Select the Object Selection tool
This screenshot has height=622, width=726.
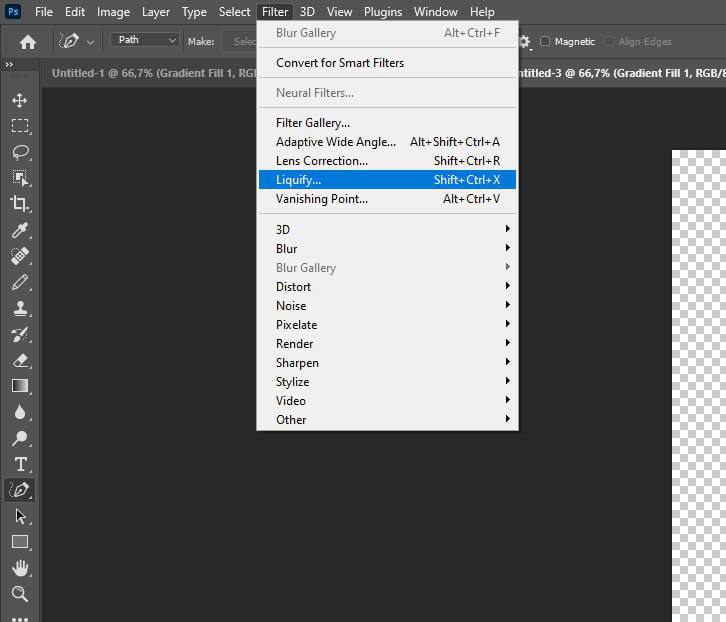click(x=20, y=178)
